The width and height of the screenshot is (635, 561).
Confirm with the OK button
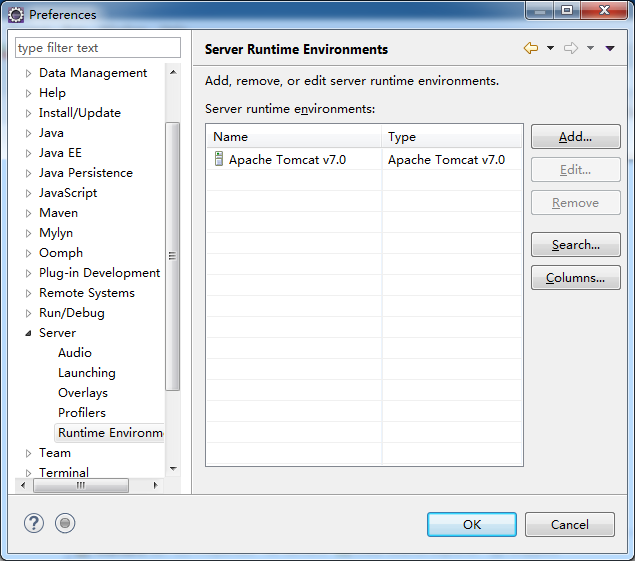pyautogui.click(x=472, y=525)
